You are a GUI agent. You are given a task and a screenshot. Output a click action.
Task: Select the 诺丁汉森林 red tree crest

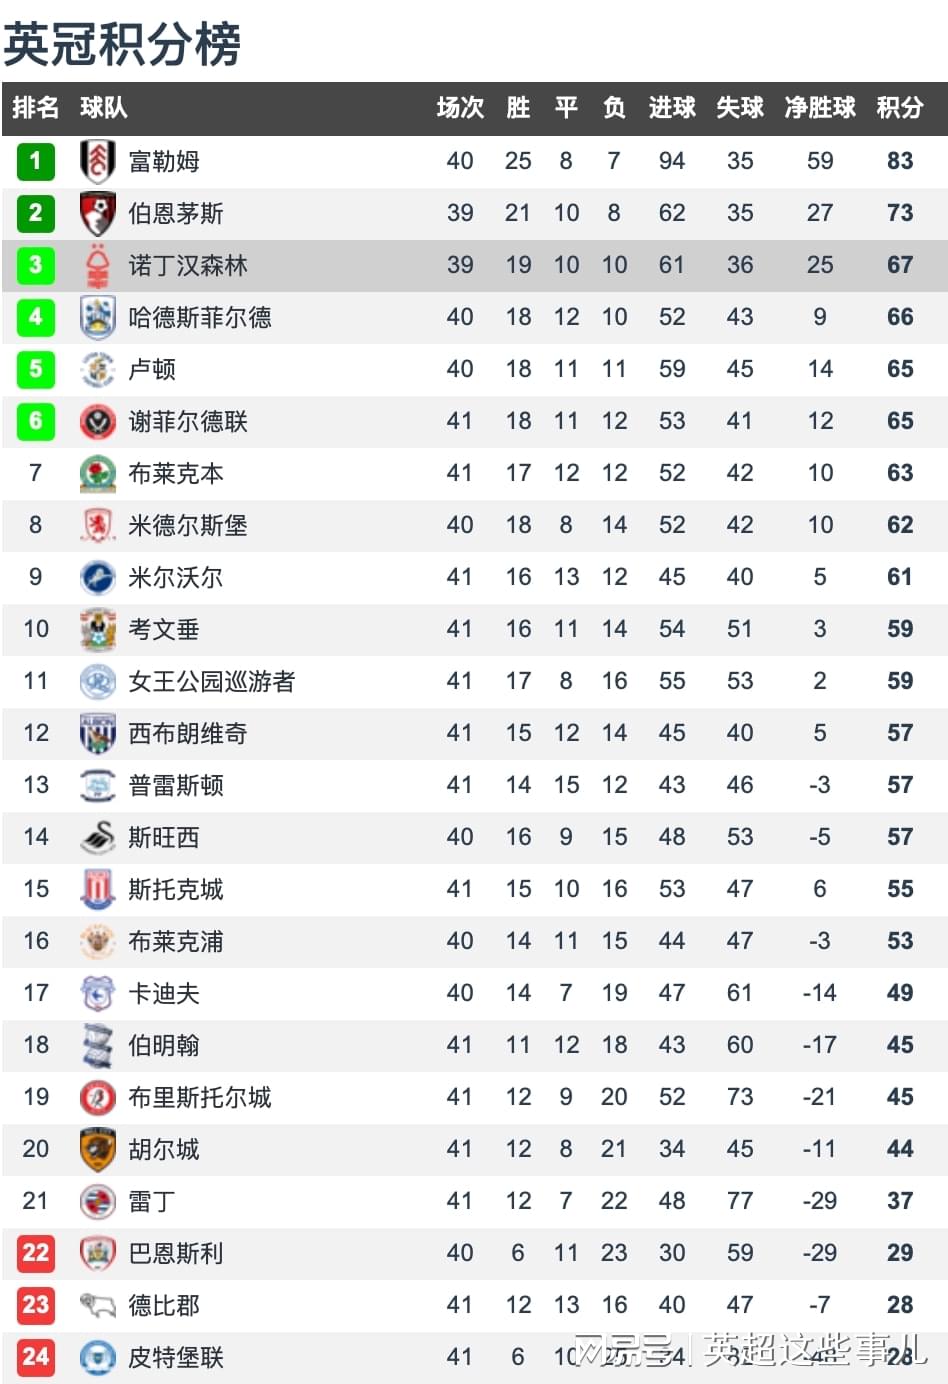click(97, 265)
